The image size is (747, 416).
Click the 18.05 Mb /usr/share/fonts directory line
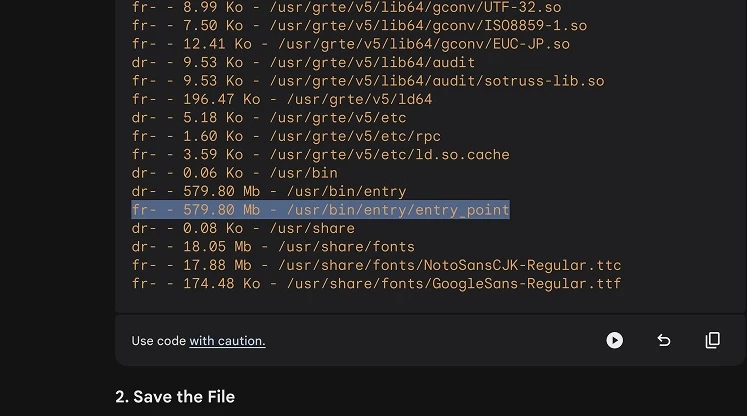coord(273,247)
